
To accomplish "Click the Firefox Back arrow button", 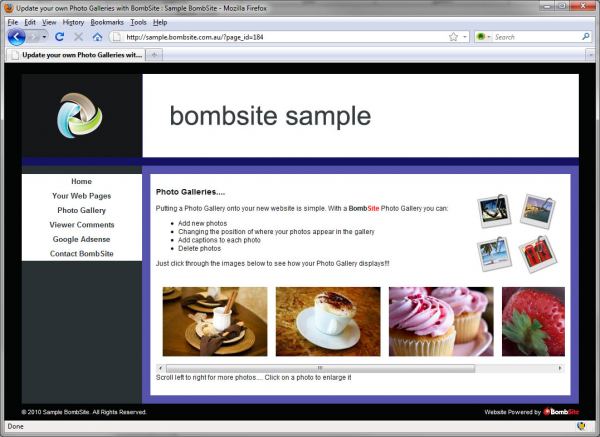I will point(16,37).
